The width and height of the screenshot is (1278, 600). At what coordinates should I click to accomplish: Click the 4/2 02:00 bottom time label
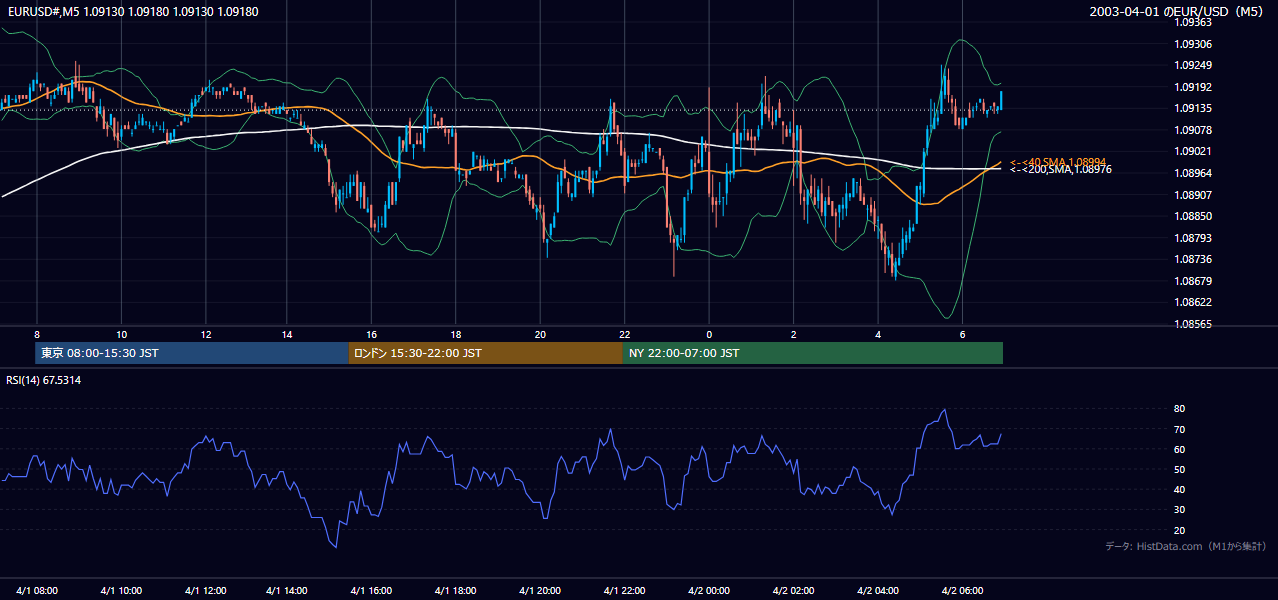click(793, 590)
